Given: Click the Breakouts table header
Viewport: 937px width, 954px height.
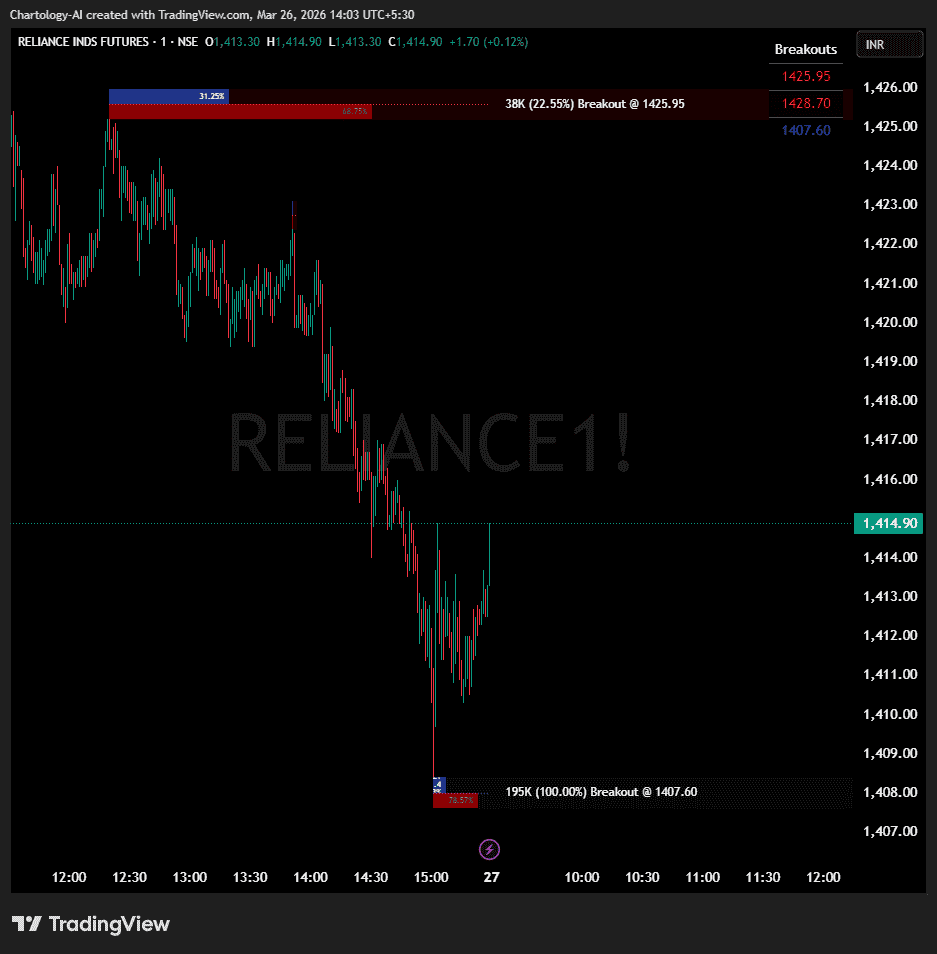Looking at the screenshot, I should [x=805, y=49].
